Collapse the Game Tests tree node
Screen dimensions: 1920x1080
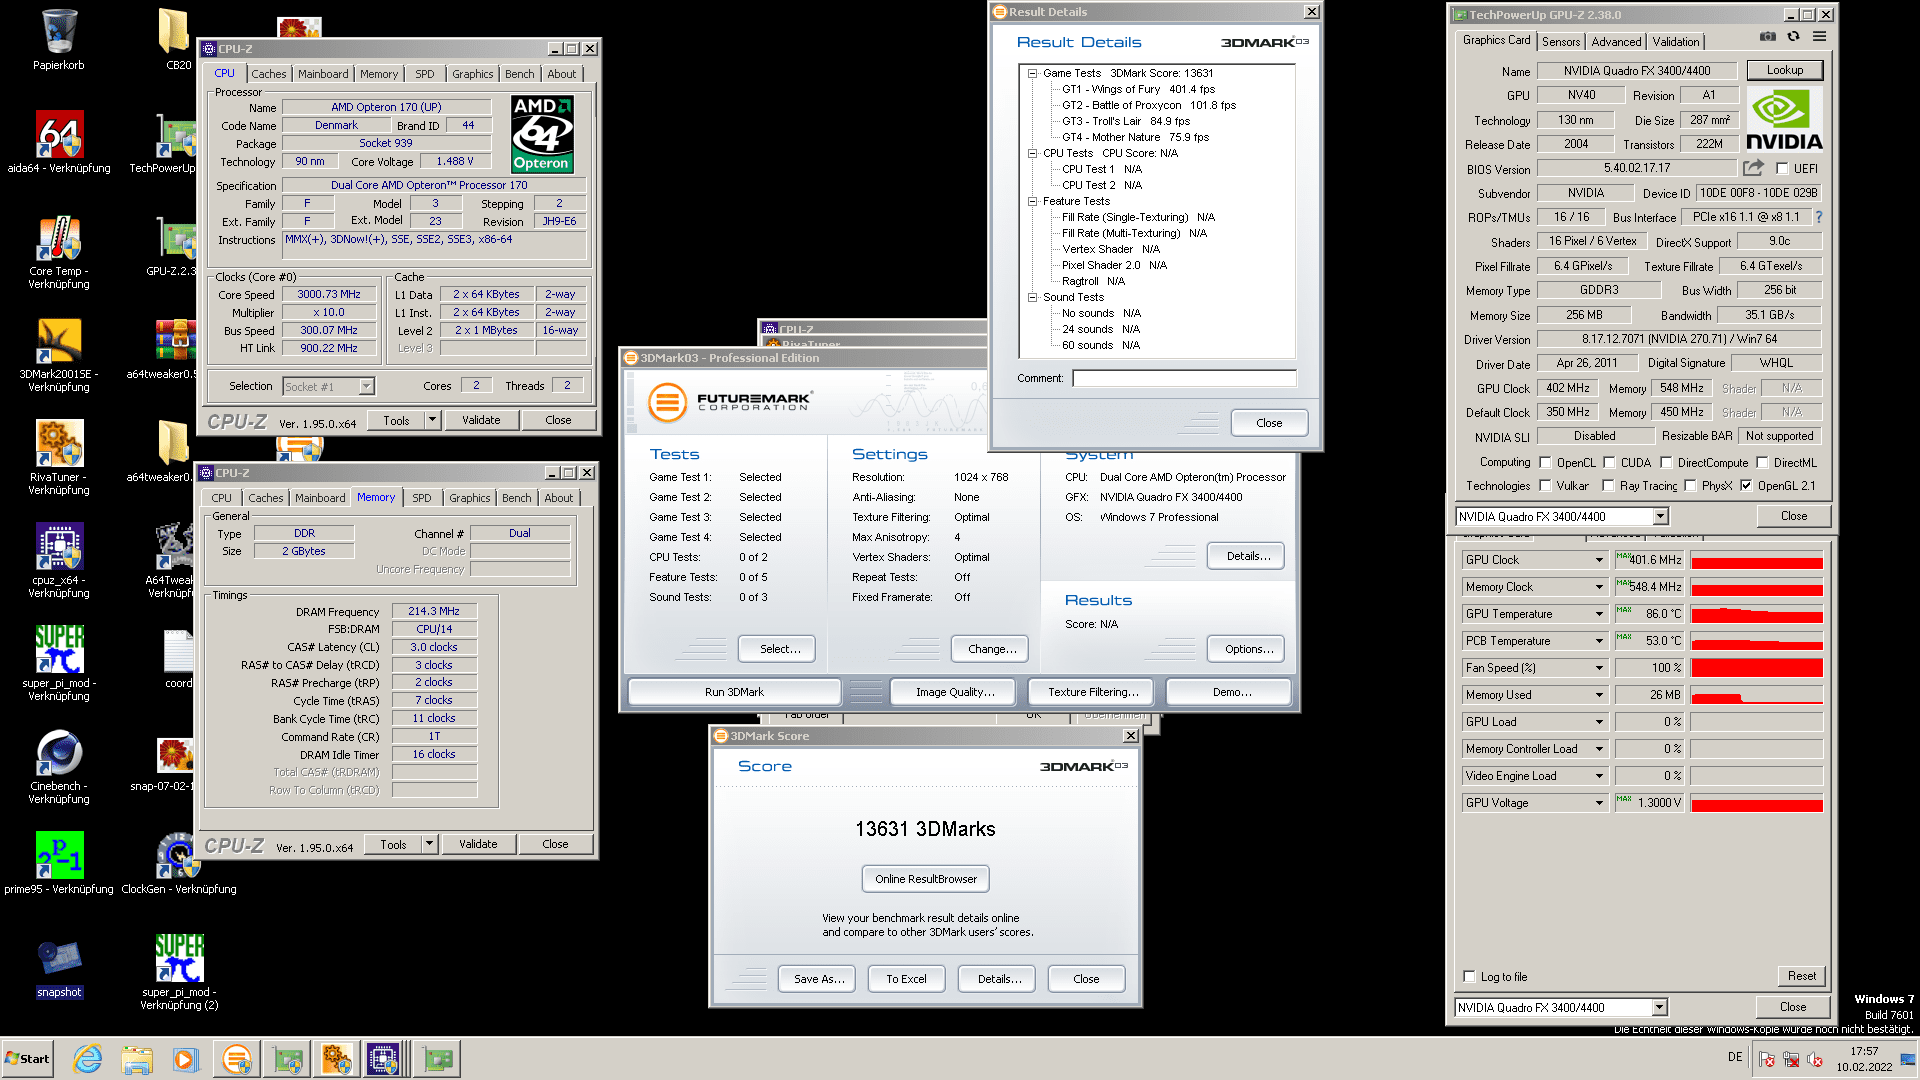1032,73
